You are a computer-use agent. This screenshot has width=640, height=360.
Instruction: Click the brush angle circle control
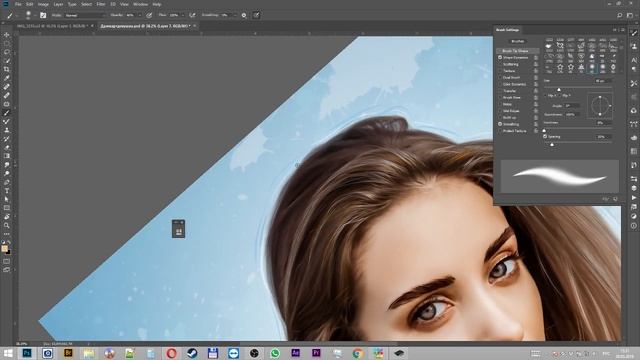tap(600, 105)
